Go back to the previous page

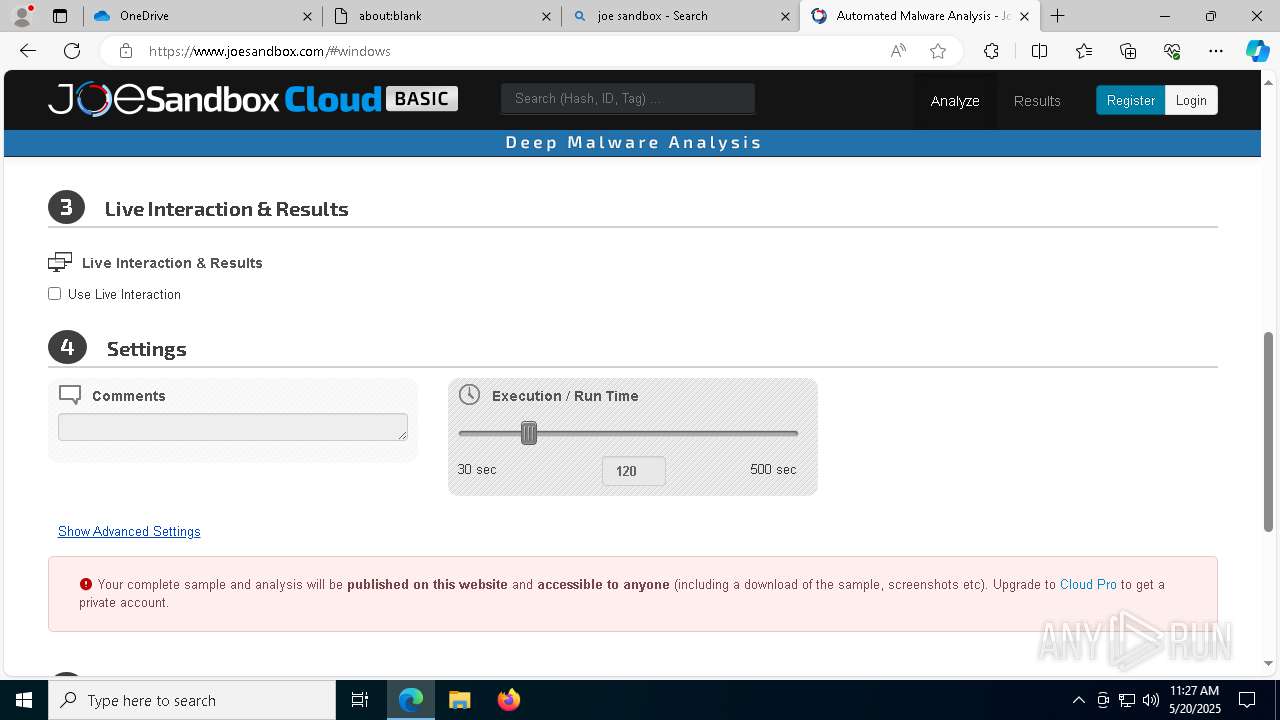pyautogui.click(x=28, y=51)
